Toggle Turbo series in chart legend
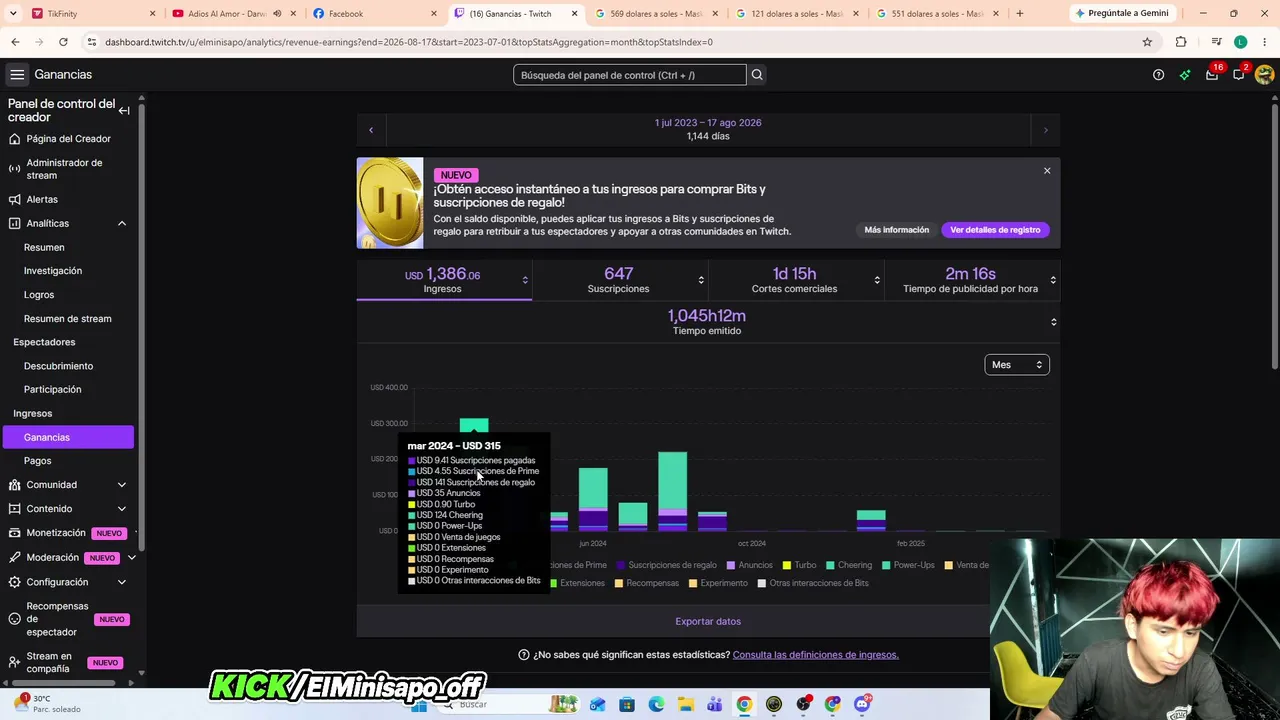Viewport: 1280px width, 720px height. coord(799,565)
